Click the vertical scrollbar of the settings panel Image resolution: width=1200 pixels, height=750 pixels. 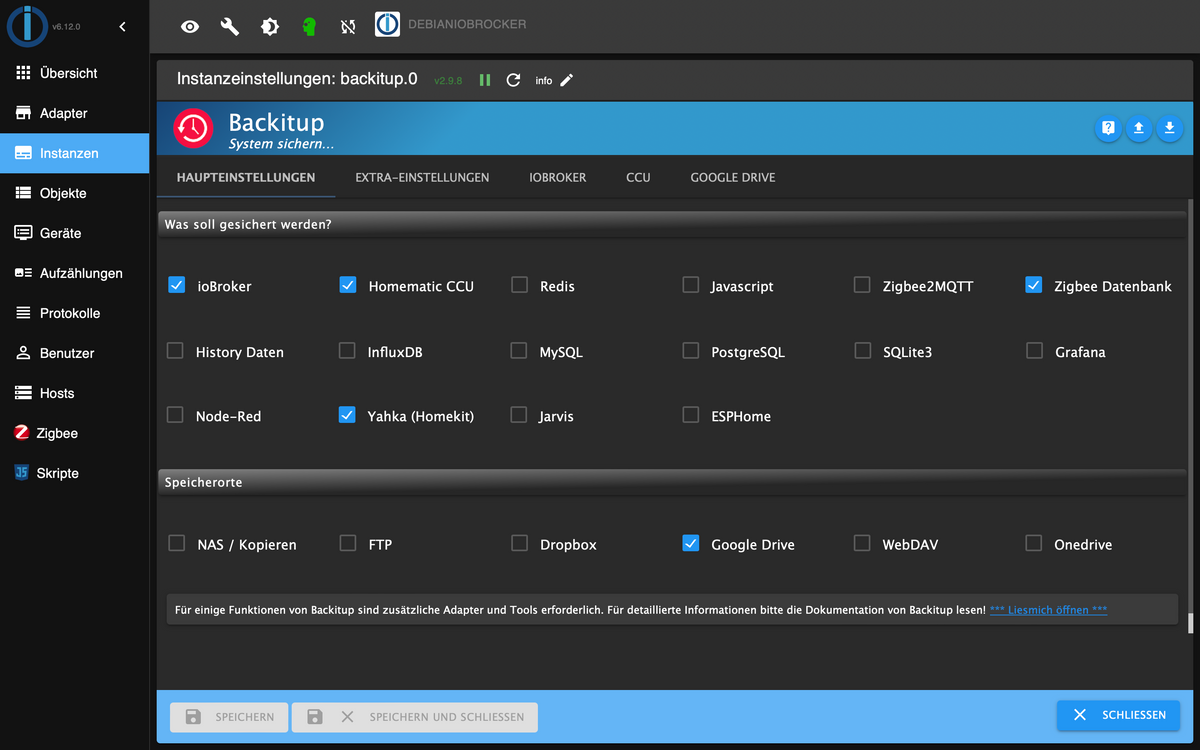(1190, 416)
